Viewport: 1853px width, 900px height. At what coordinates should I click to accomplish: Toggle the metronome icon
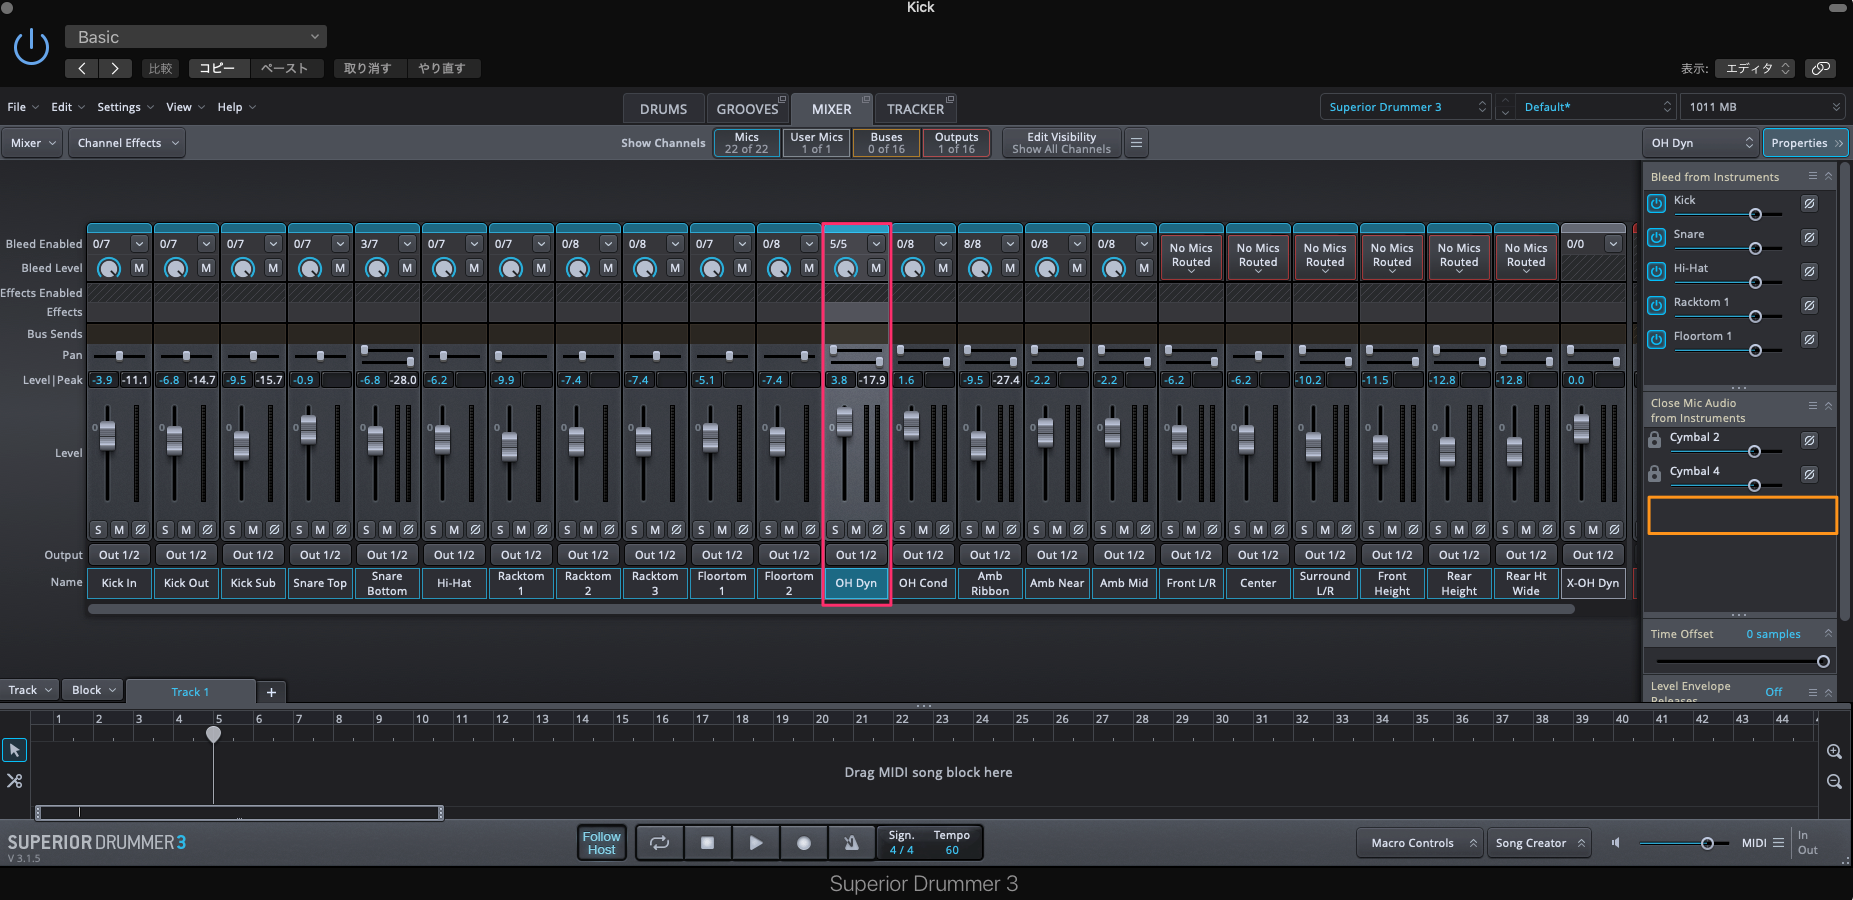[851, 843]
